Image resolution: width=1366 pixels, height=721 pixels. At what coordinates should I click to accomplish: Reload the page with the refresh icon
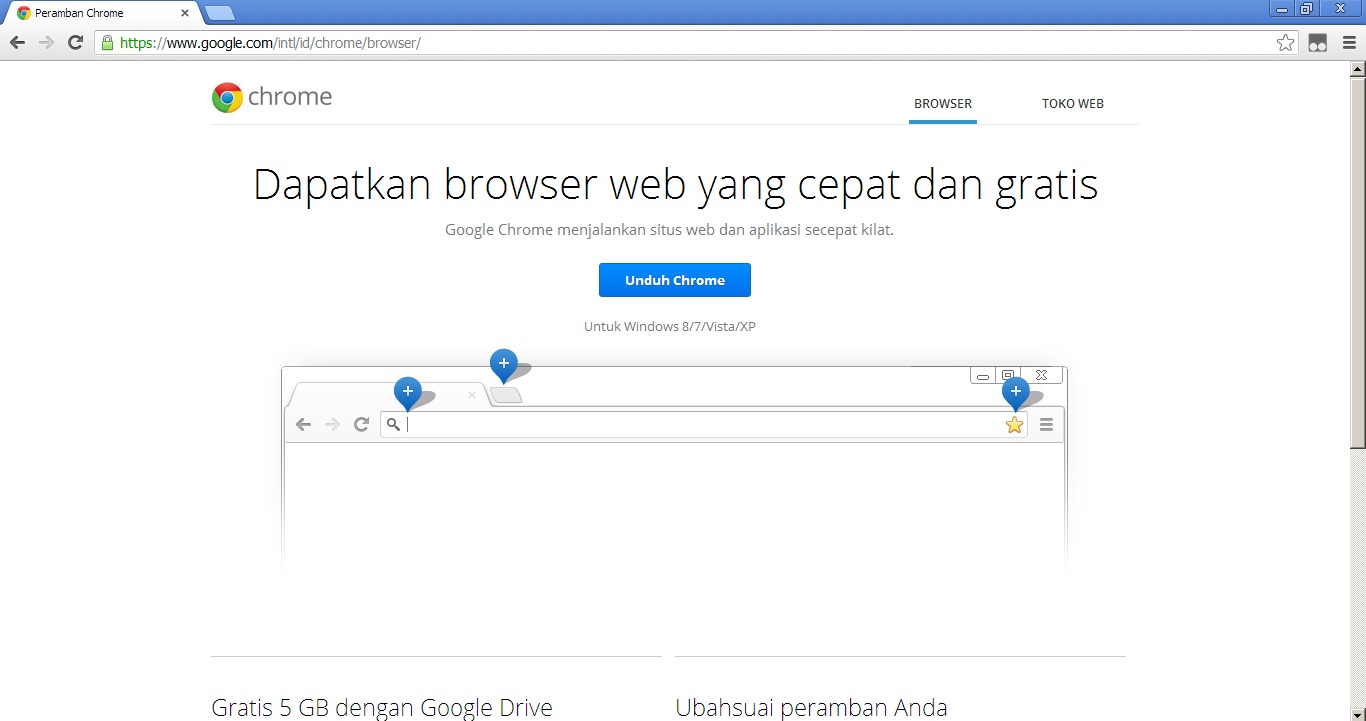coord(75,43)
